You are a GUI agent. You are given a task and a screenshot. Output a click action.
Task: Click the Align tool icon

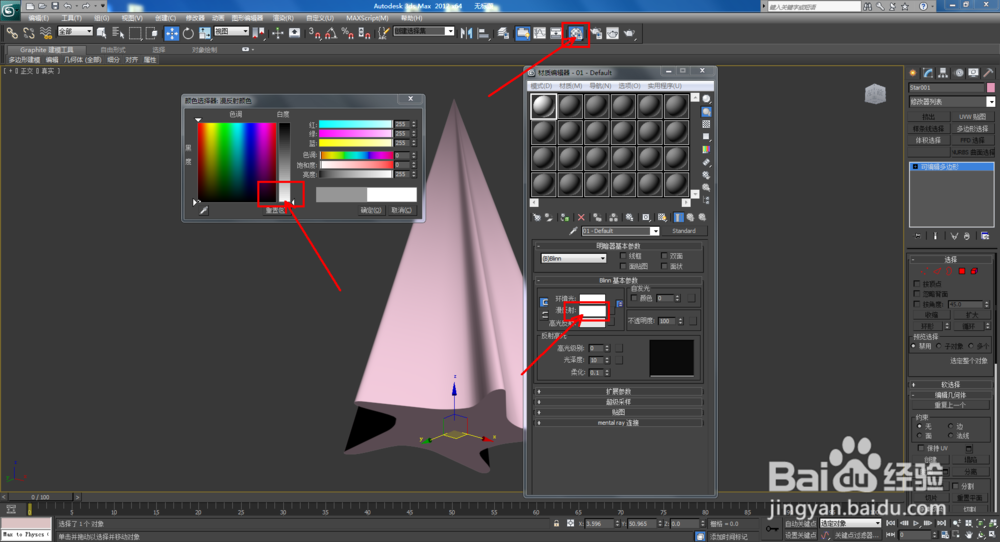pyautogui.click(x=483, y=33)
